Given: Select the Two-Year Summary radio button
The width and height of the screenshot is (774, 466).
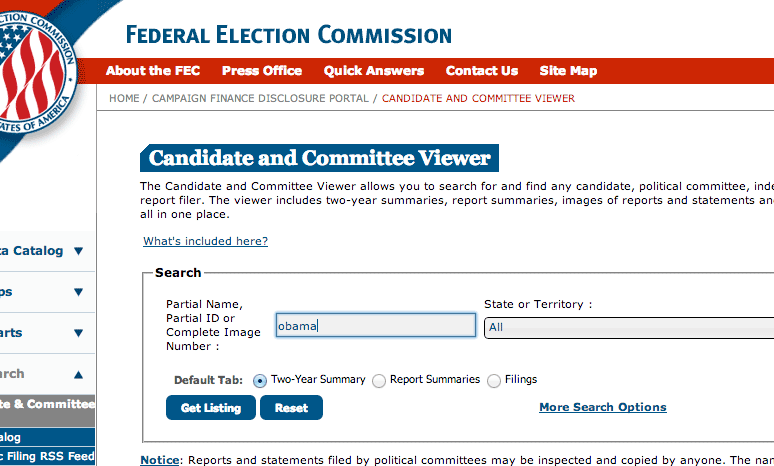Looking at the screenshot, I should [x=260, y=381].
